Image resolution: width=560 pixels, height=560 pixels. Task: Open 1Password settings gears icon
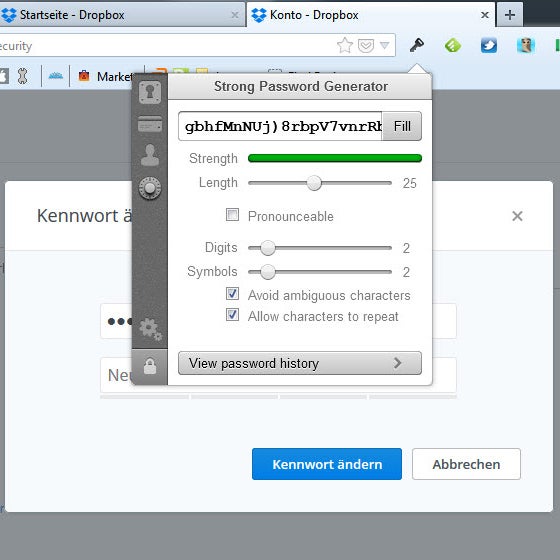[x=150, y=329]
